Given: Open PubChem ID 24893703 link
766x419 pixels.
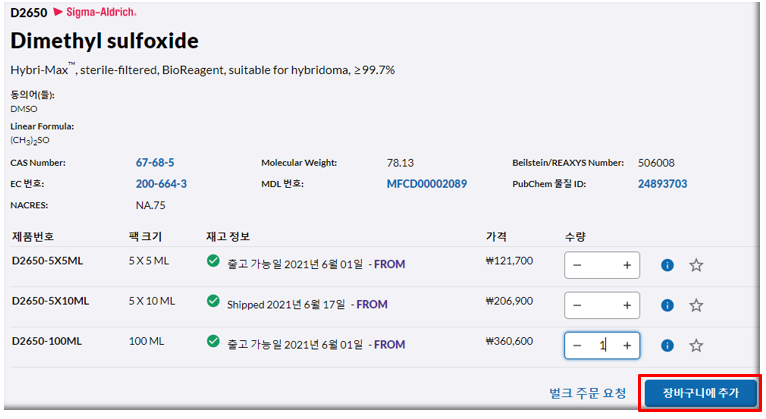Looking at the screenshot, I should click(665, 184).
